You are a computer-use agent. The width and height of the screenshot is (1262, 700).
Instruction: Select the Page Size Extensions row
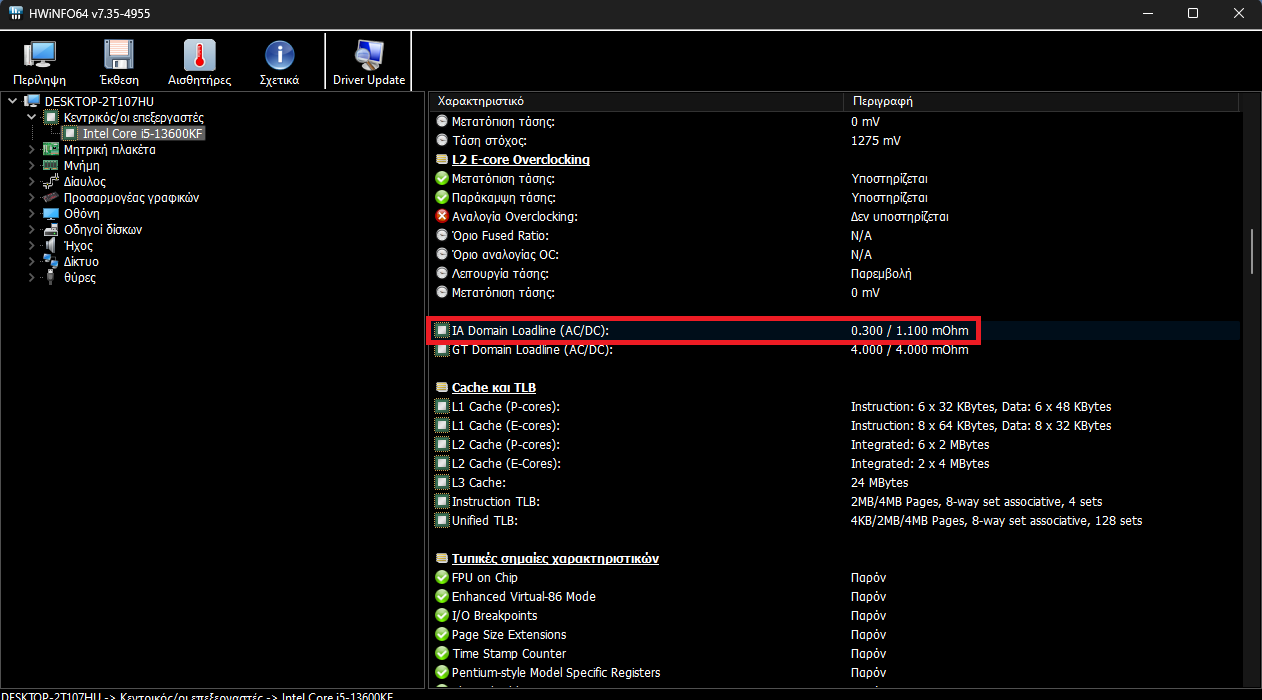835,635
